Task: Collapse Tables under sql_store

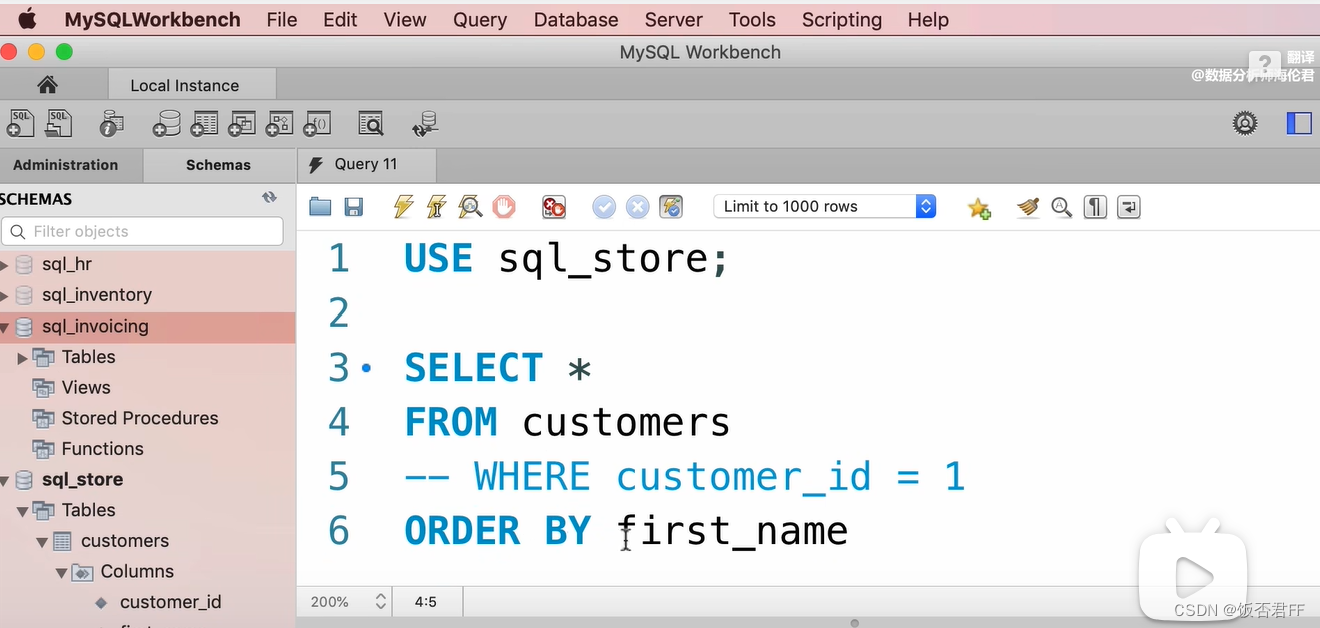Action: (23, 511)
